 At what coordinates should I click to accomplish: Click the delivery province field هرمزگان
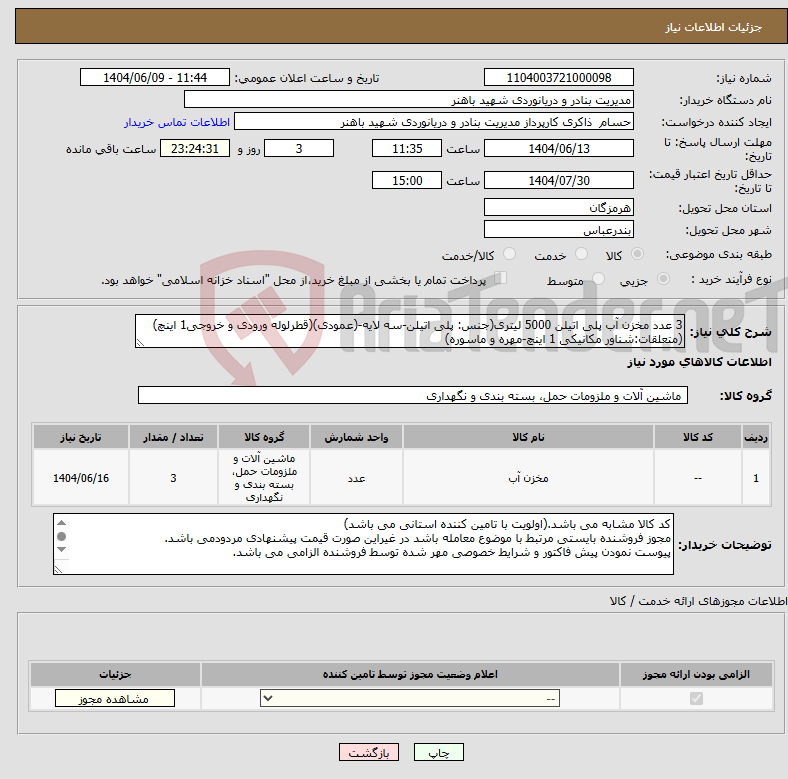coord(558,208)
